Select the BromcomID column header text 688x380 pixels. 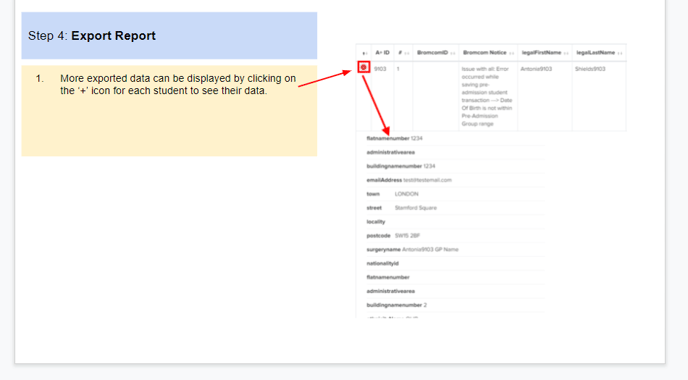click(x=432, y=53)
